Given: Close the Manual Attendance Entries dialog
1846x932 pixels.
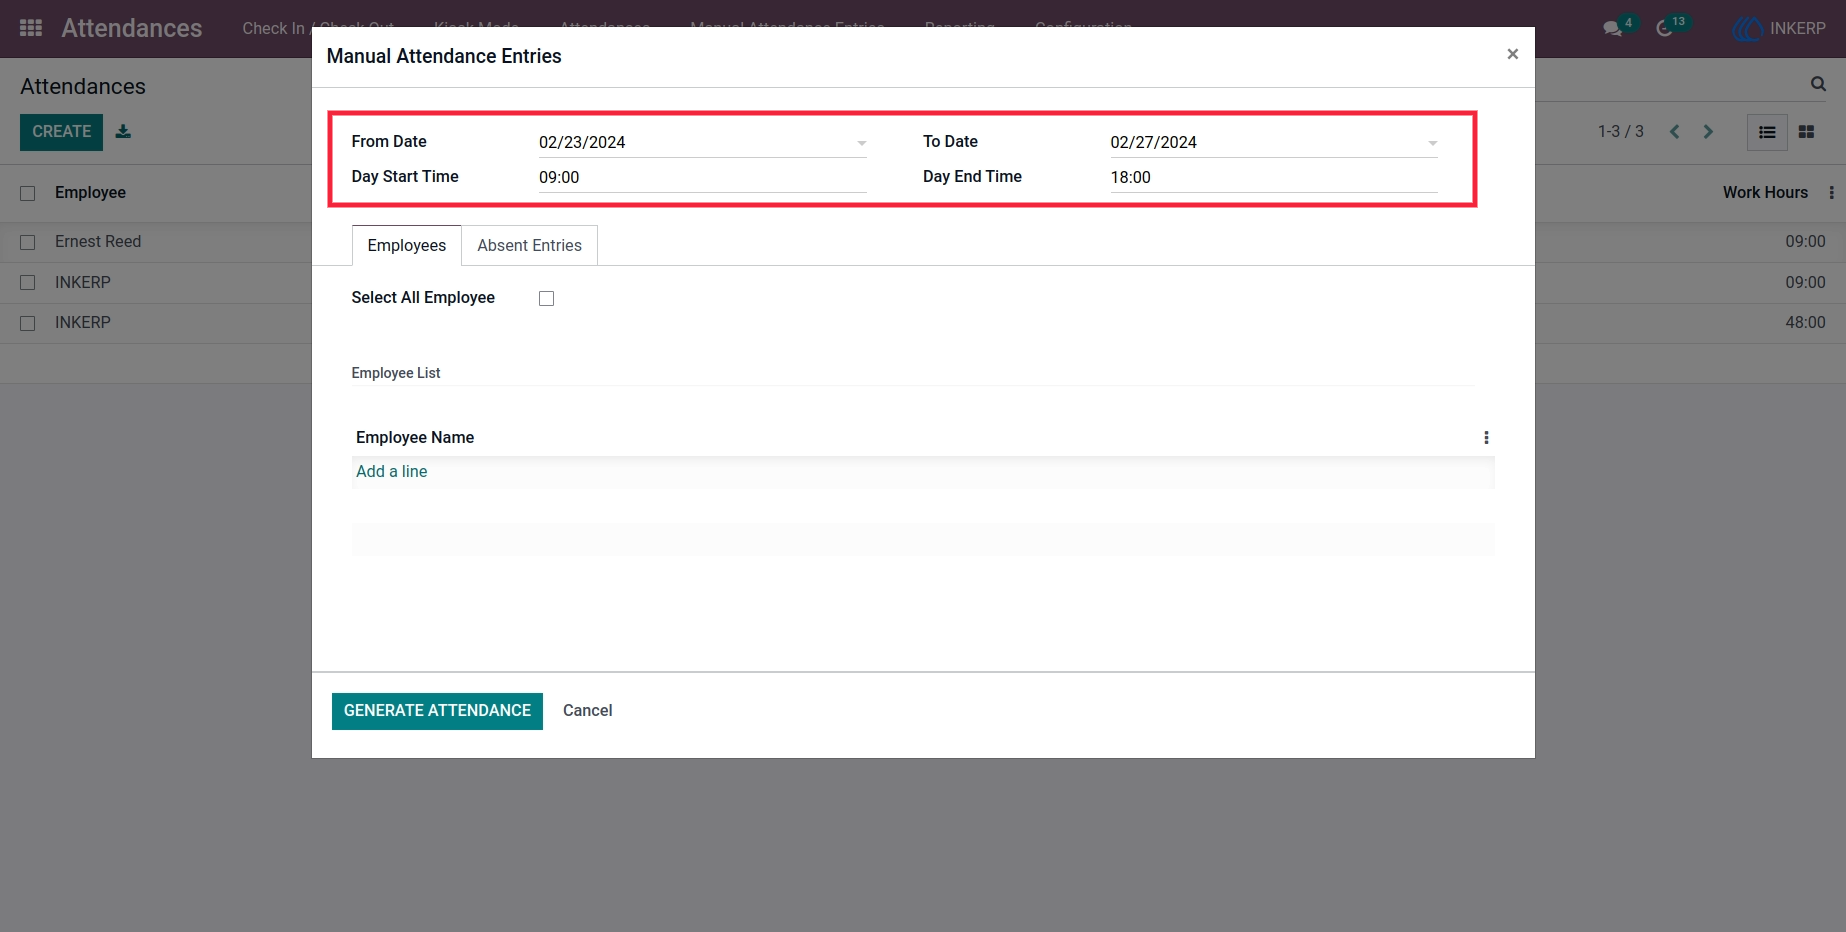Looking at the screenshot, I should (1512, 54).
